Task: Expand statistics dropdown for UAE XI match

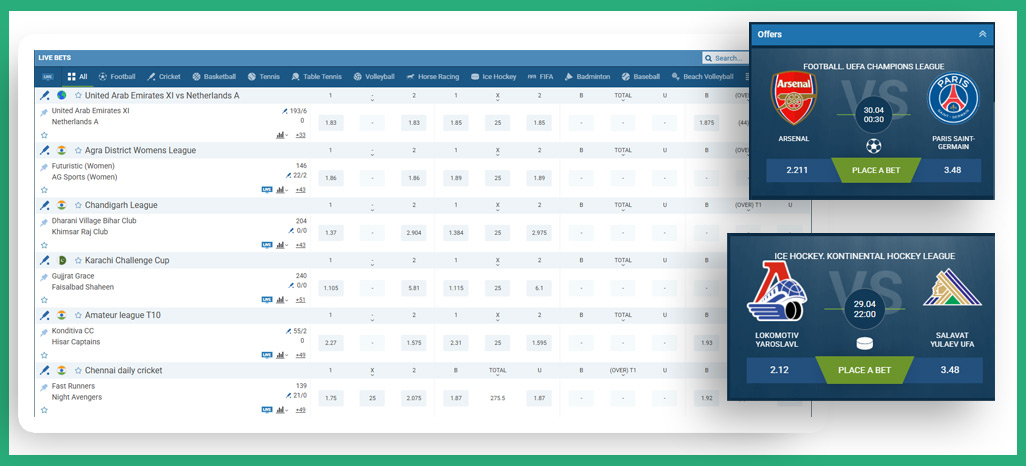Action: (281, 134)
